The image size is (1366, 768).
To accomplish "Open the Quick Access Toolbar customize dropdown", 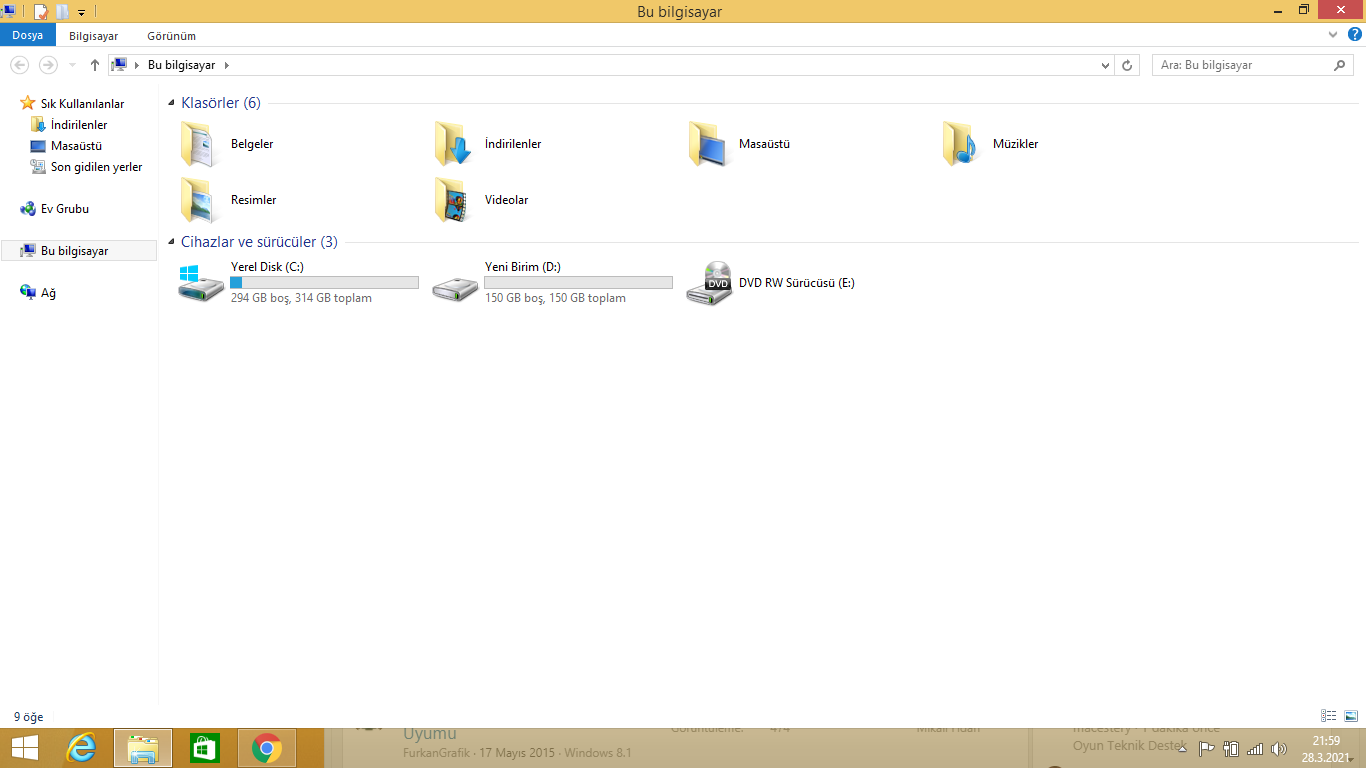I will (x=81, y=13).
